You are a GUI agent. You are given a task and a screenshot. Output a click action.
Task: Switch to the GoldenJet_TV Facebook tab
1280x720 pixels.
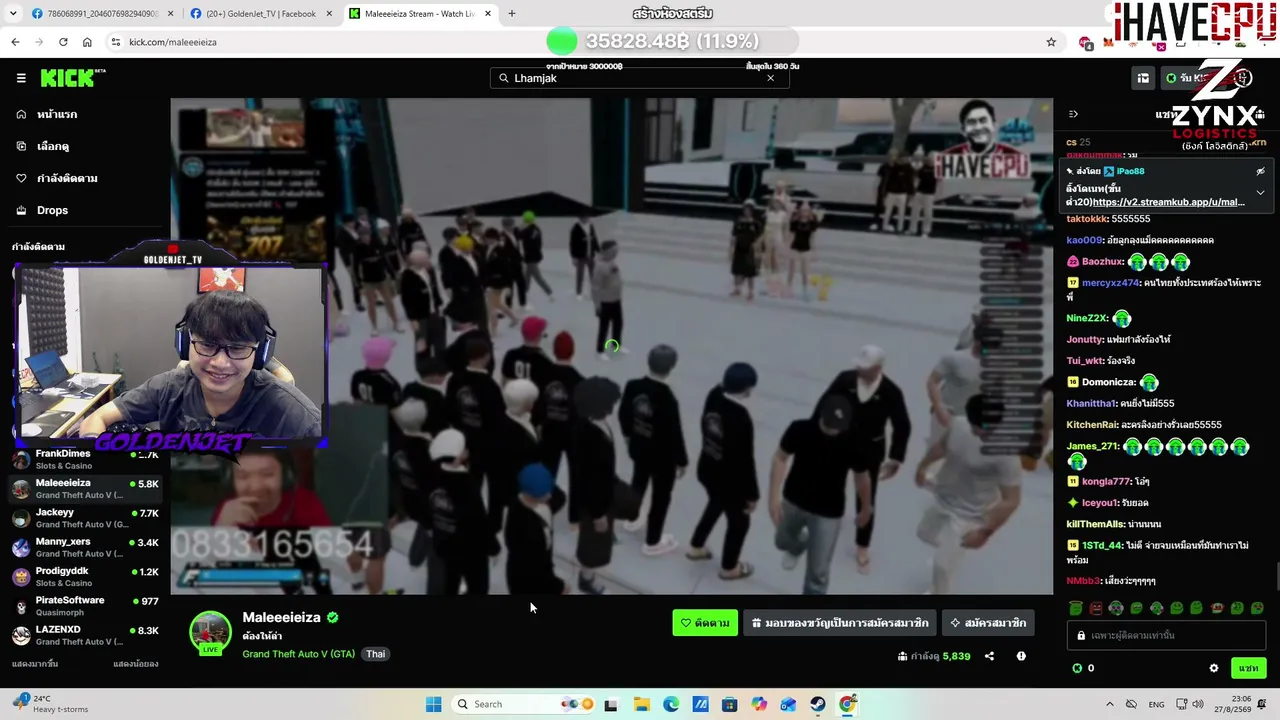(x=262, y=14)
